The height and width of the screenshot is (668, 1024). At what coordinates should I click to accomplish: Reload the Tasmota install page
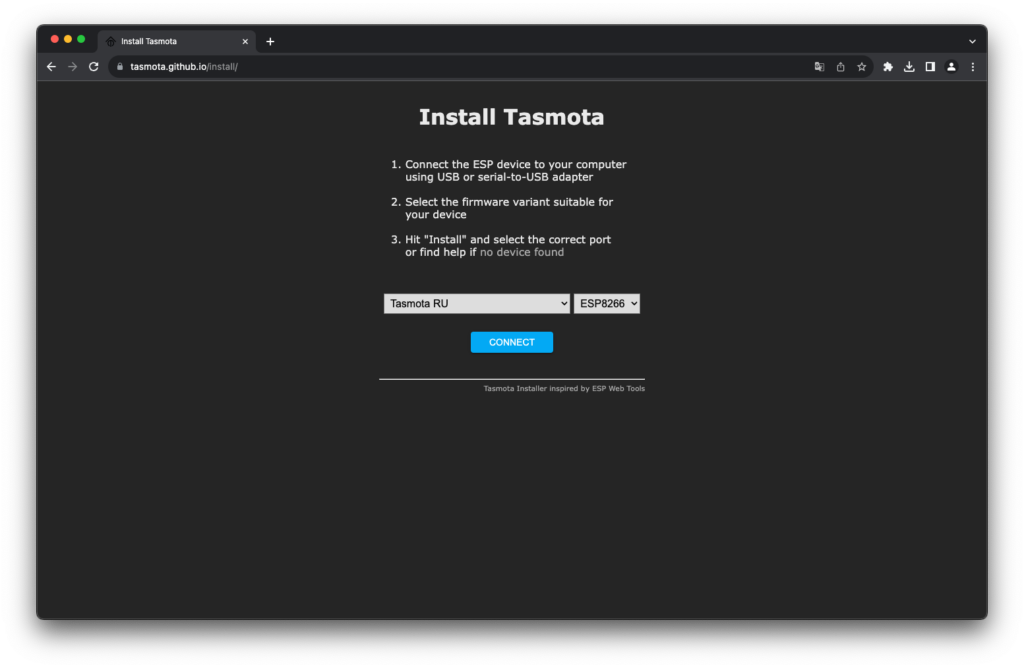93,67
